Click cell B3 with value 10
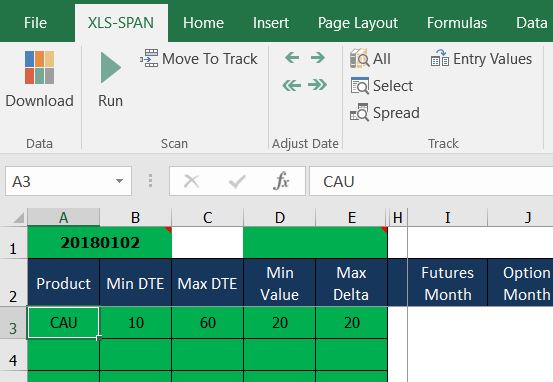553x382 pixels. tap(135, 323)
